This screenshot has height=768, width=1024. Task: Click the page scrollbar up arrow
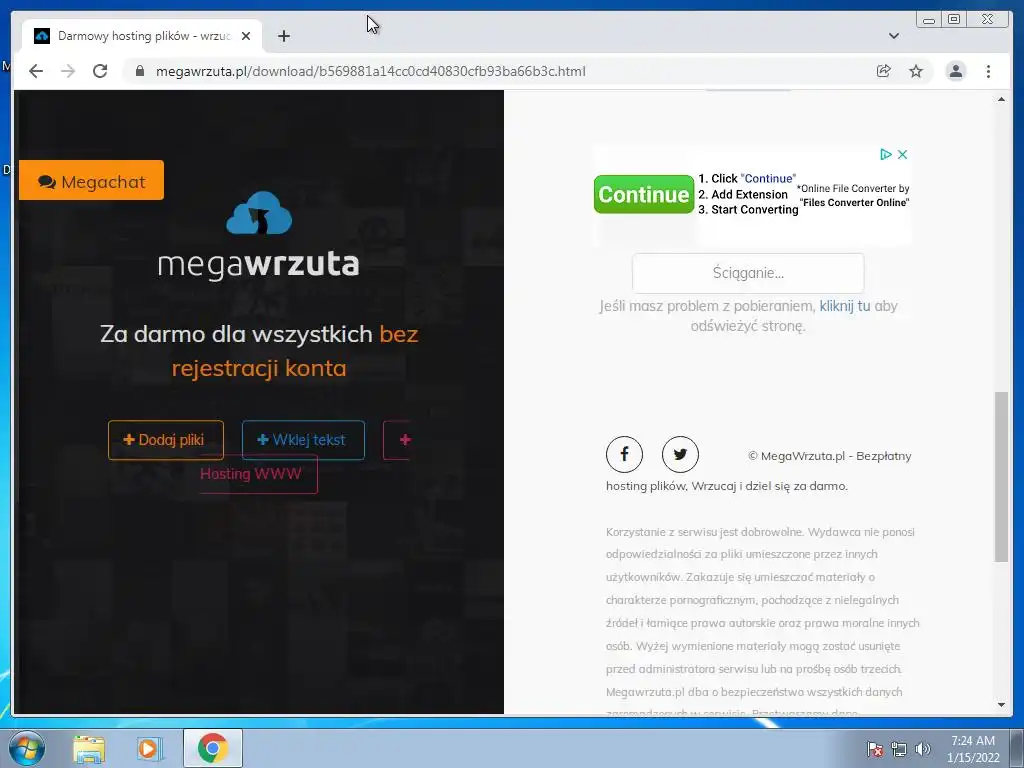pyautogui.click(x=1001, y=99)
